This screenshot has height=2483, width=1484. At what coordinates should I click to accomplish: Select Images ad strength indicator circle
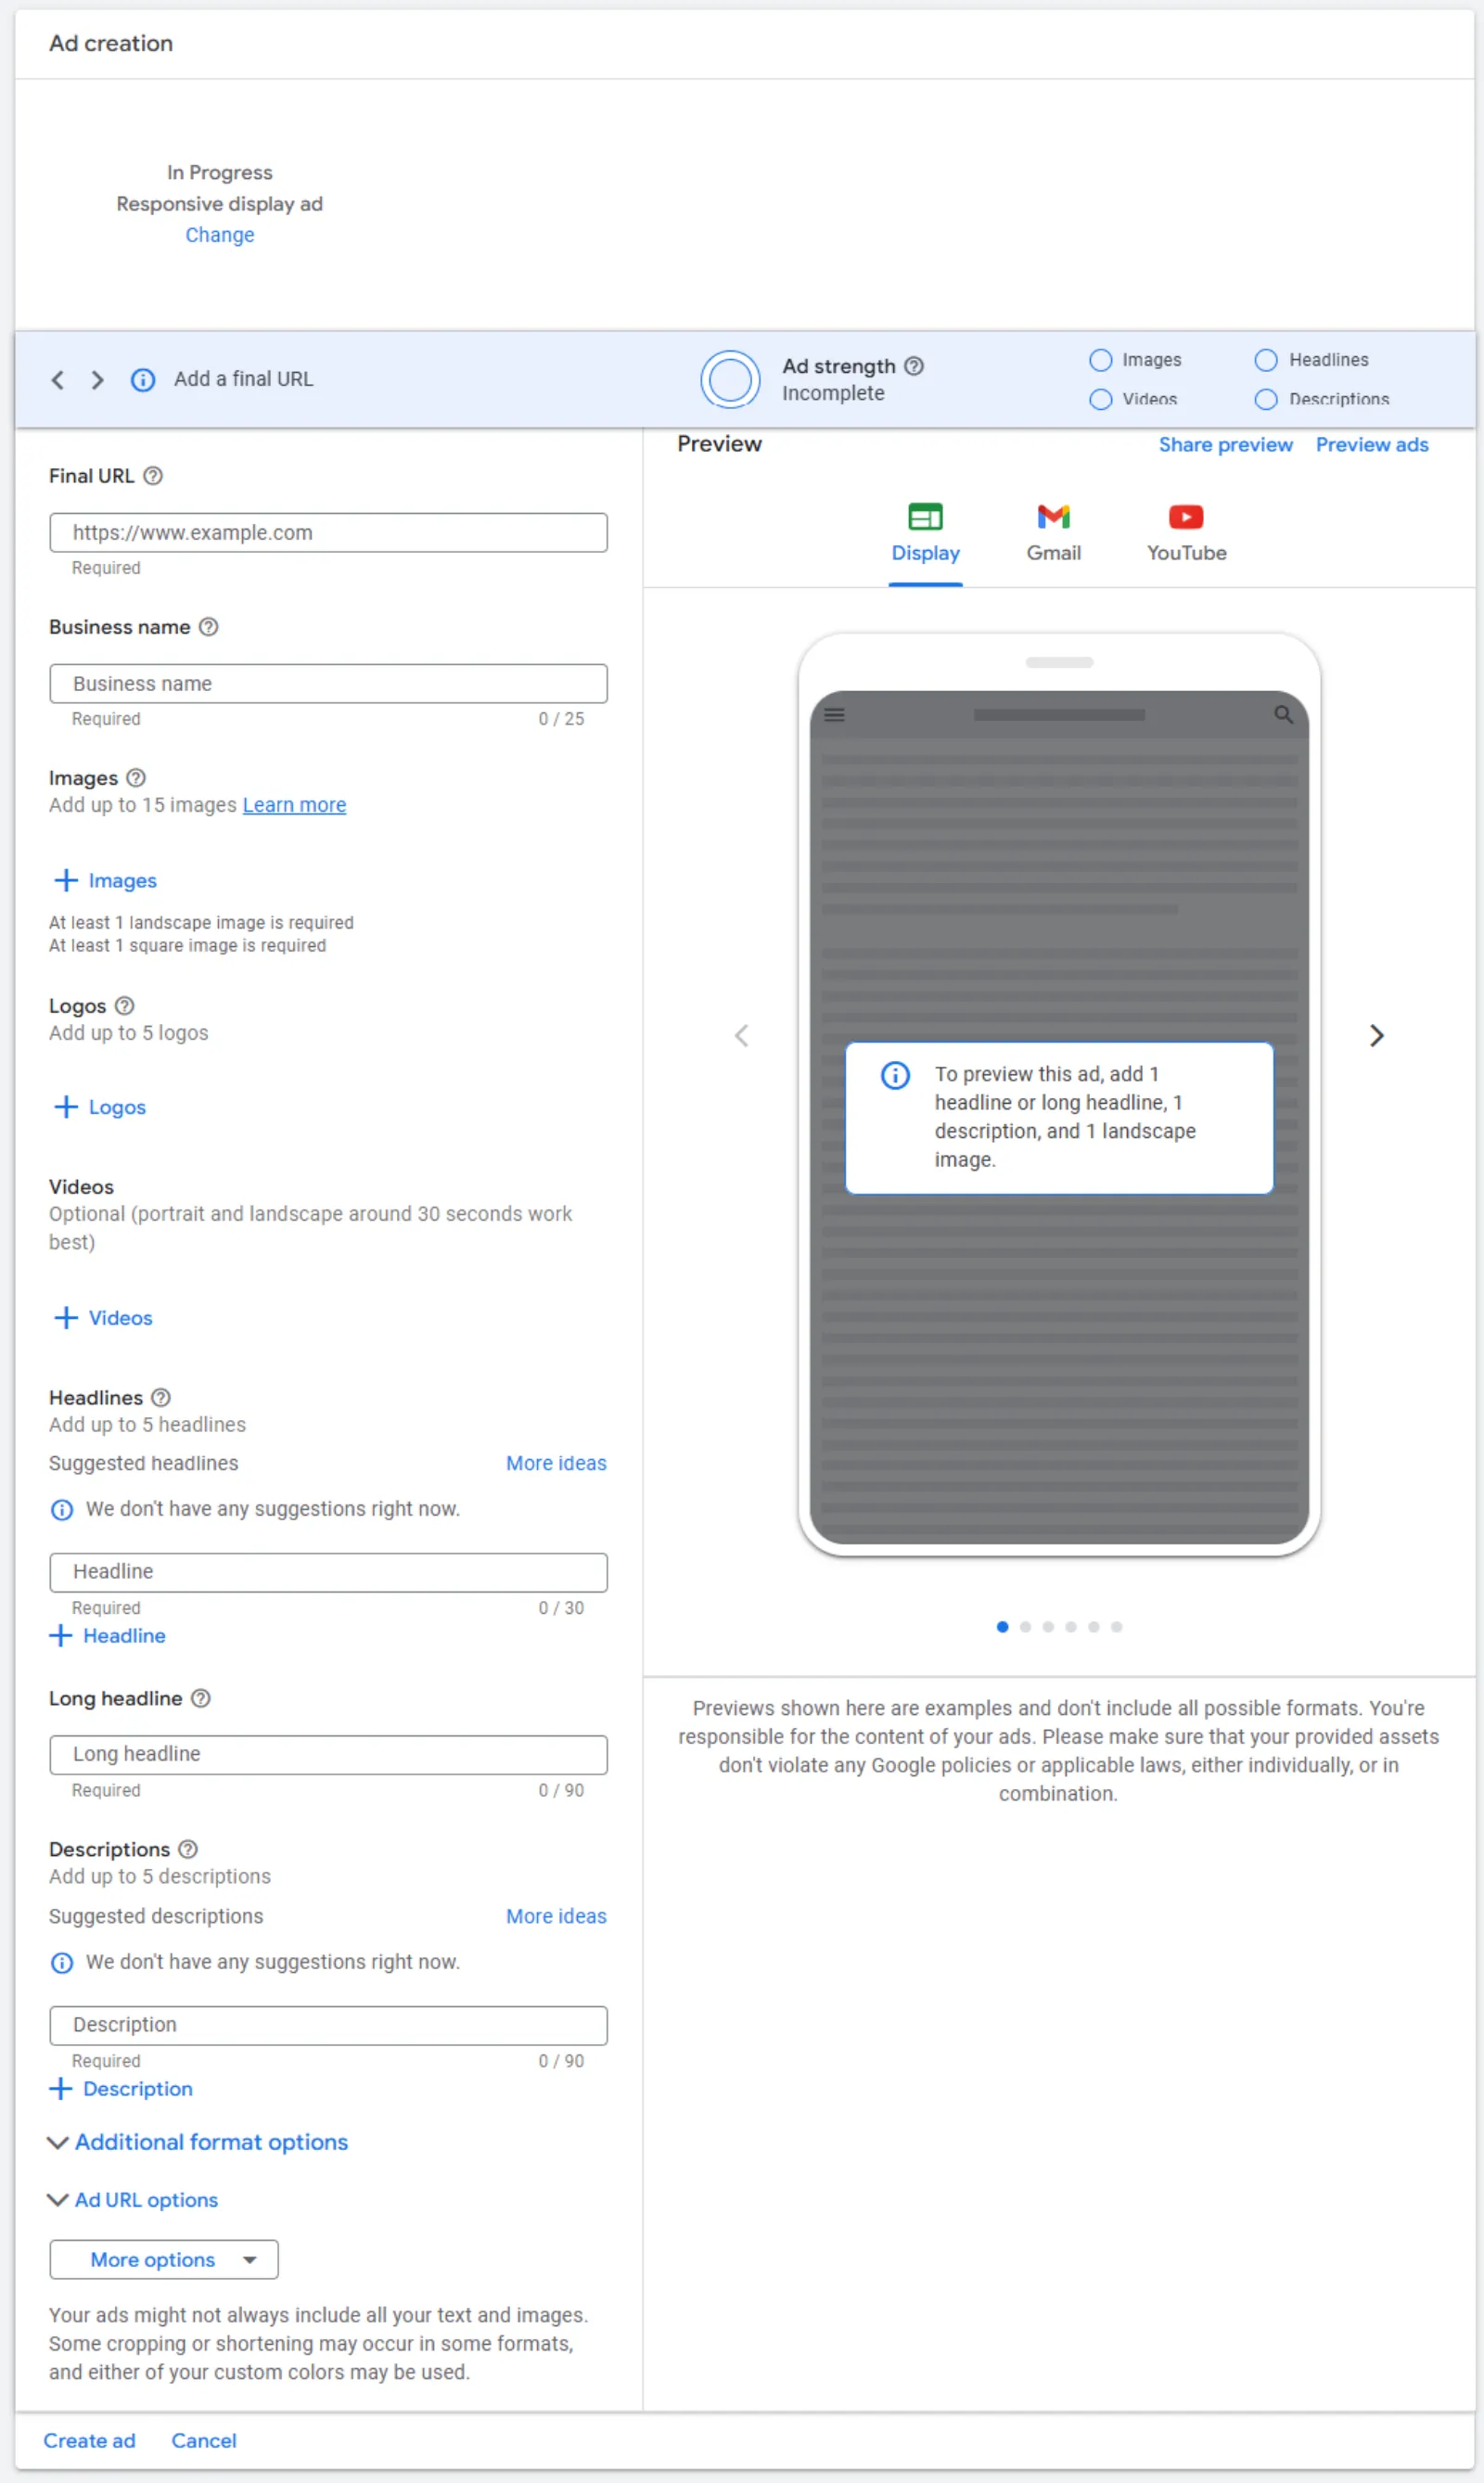click(1101, 360)
